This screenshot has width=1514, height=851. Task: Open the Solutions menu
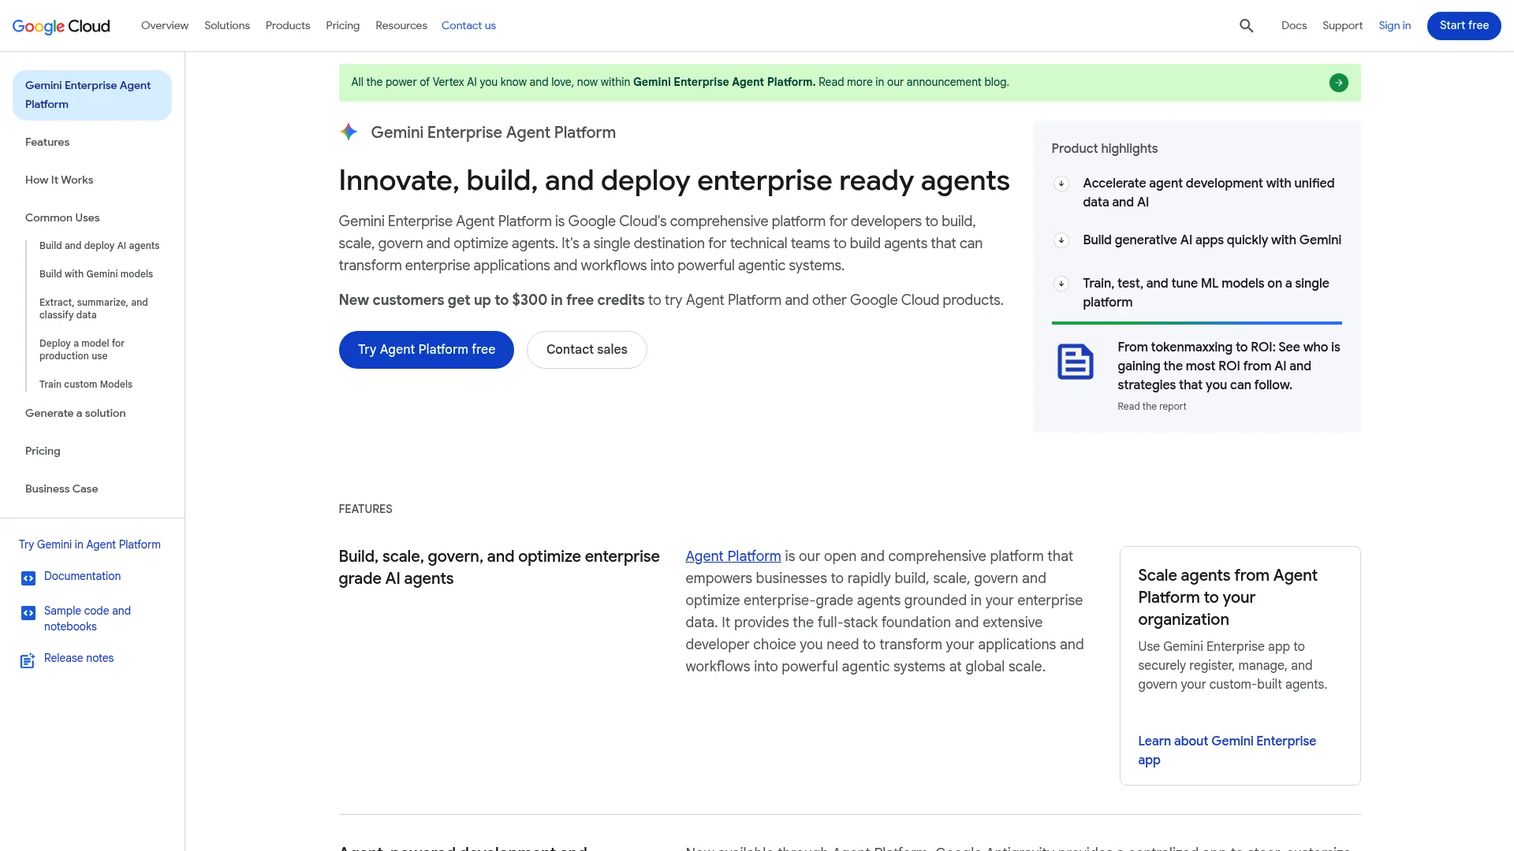click(x=227, y=26)
